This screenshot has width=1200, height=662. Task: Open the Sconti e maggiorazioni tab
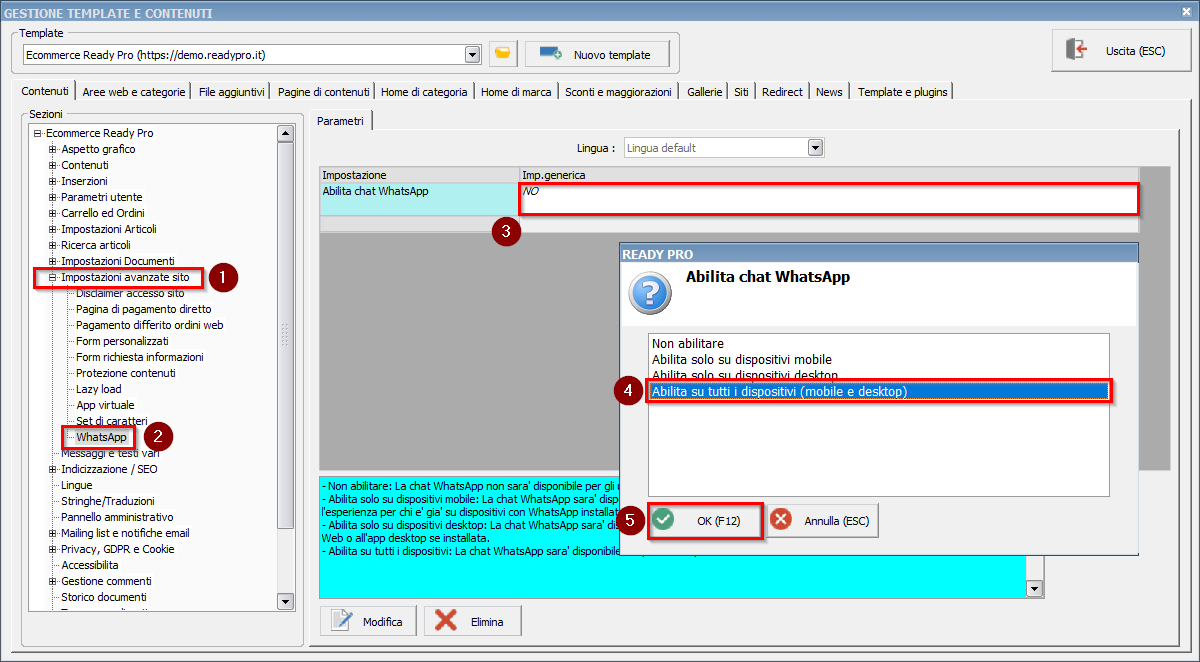click(618, 92)
